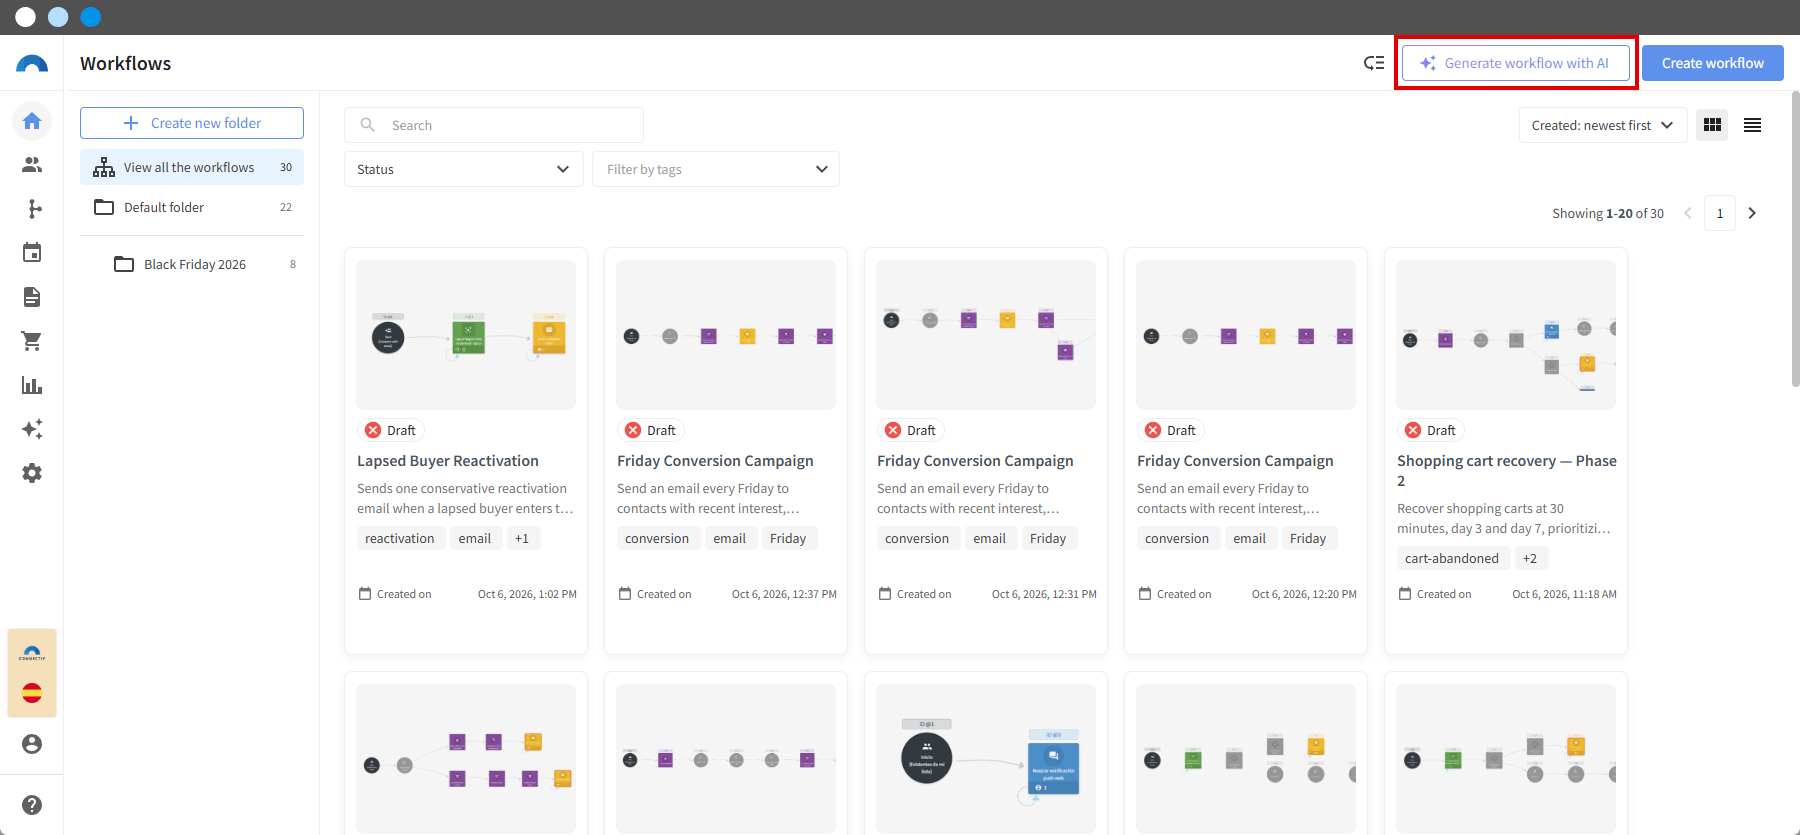The width and height of the screenshot is (1800, 835).
Task: Click Shopping cart recovery workflow thumbnail
Action: click(1506, 335)
